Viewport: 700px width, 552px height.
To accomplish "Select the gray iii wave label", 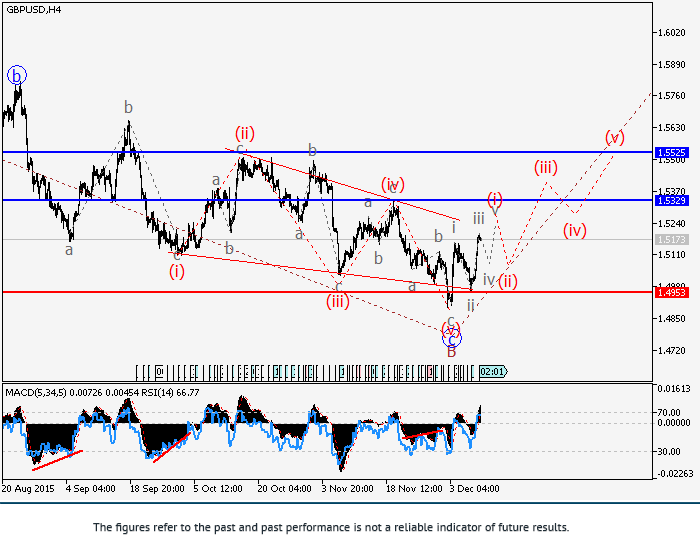I will (x=479, y=218).
